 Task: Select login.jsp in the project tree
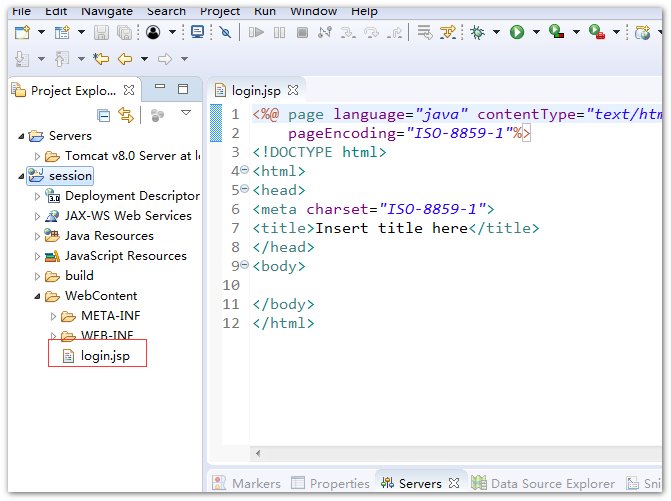point(105,355)
